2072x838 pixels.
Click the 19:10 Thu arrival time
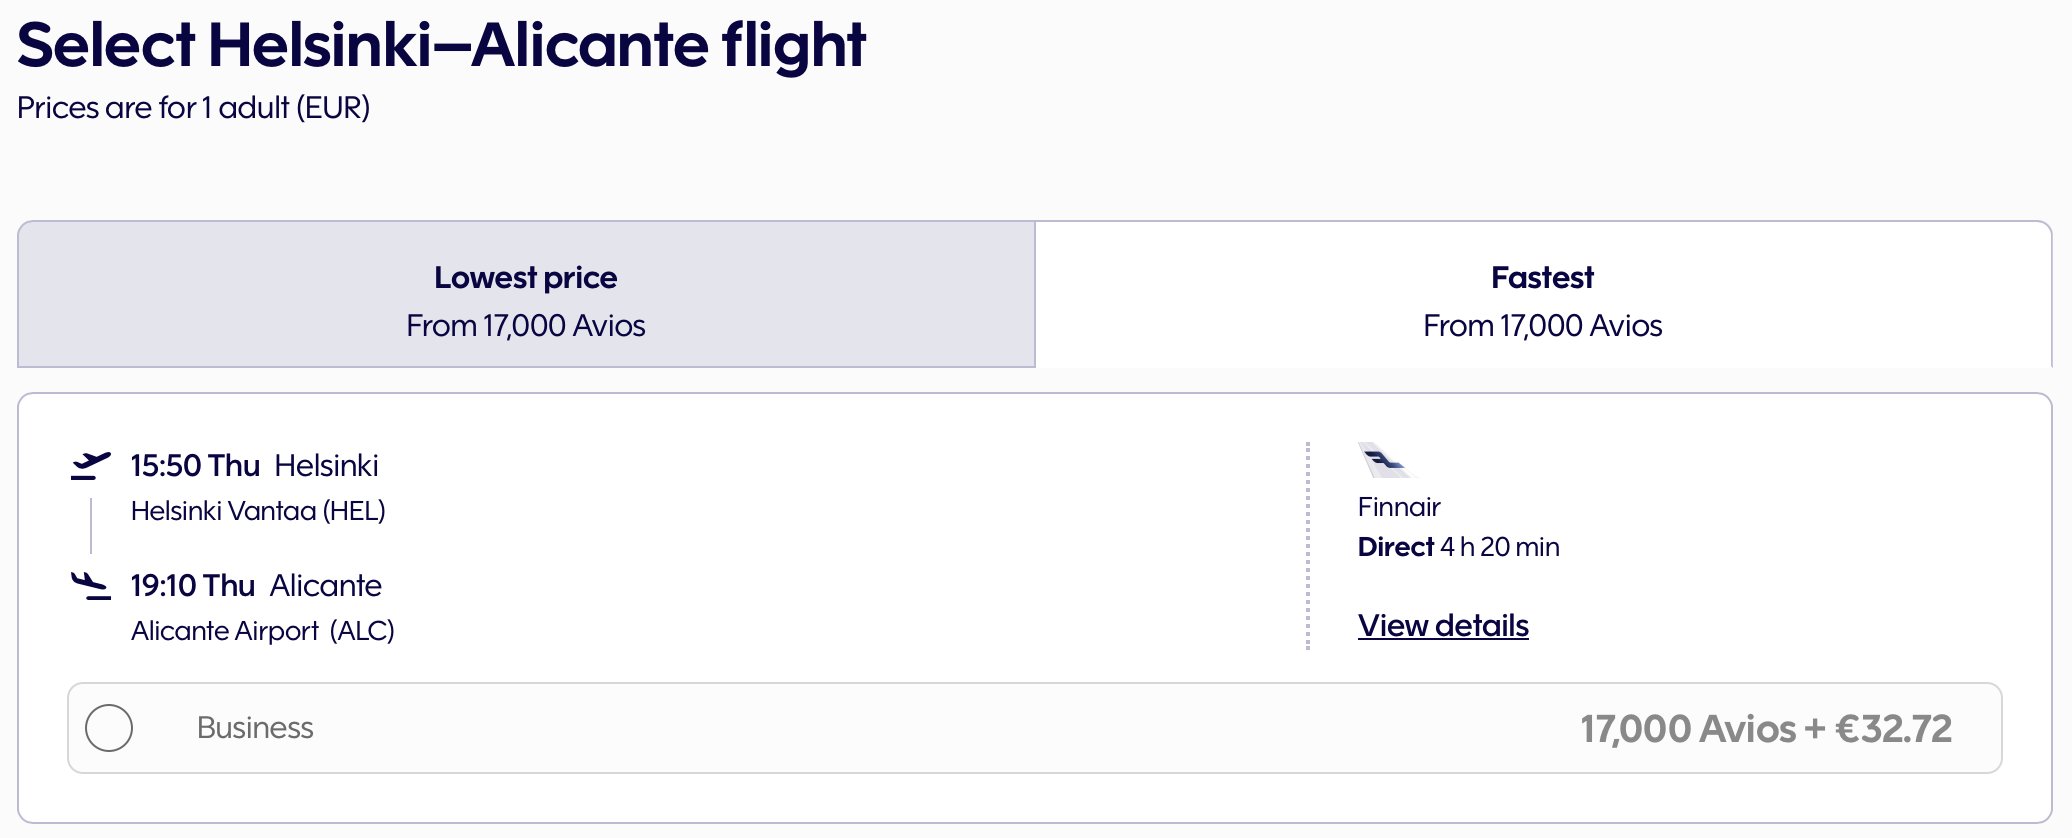point(193,586)
